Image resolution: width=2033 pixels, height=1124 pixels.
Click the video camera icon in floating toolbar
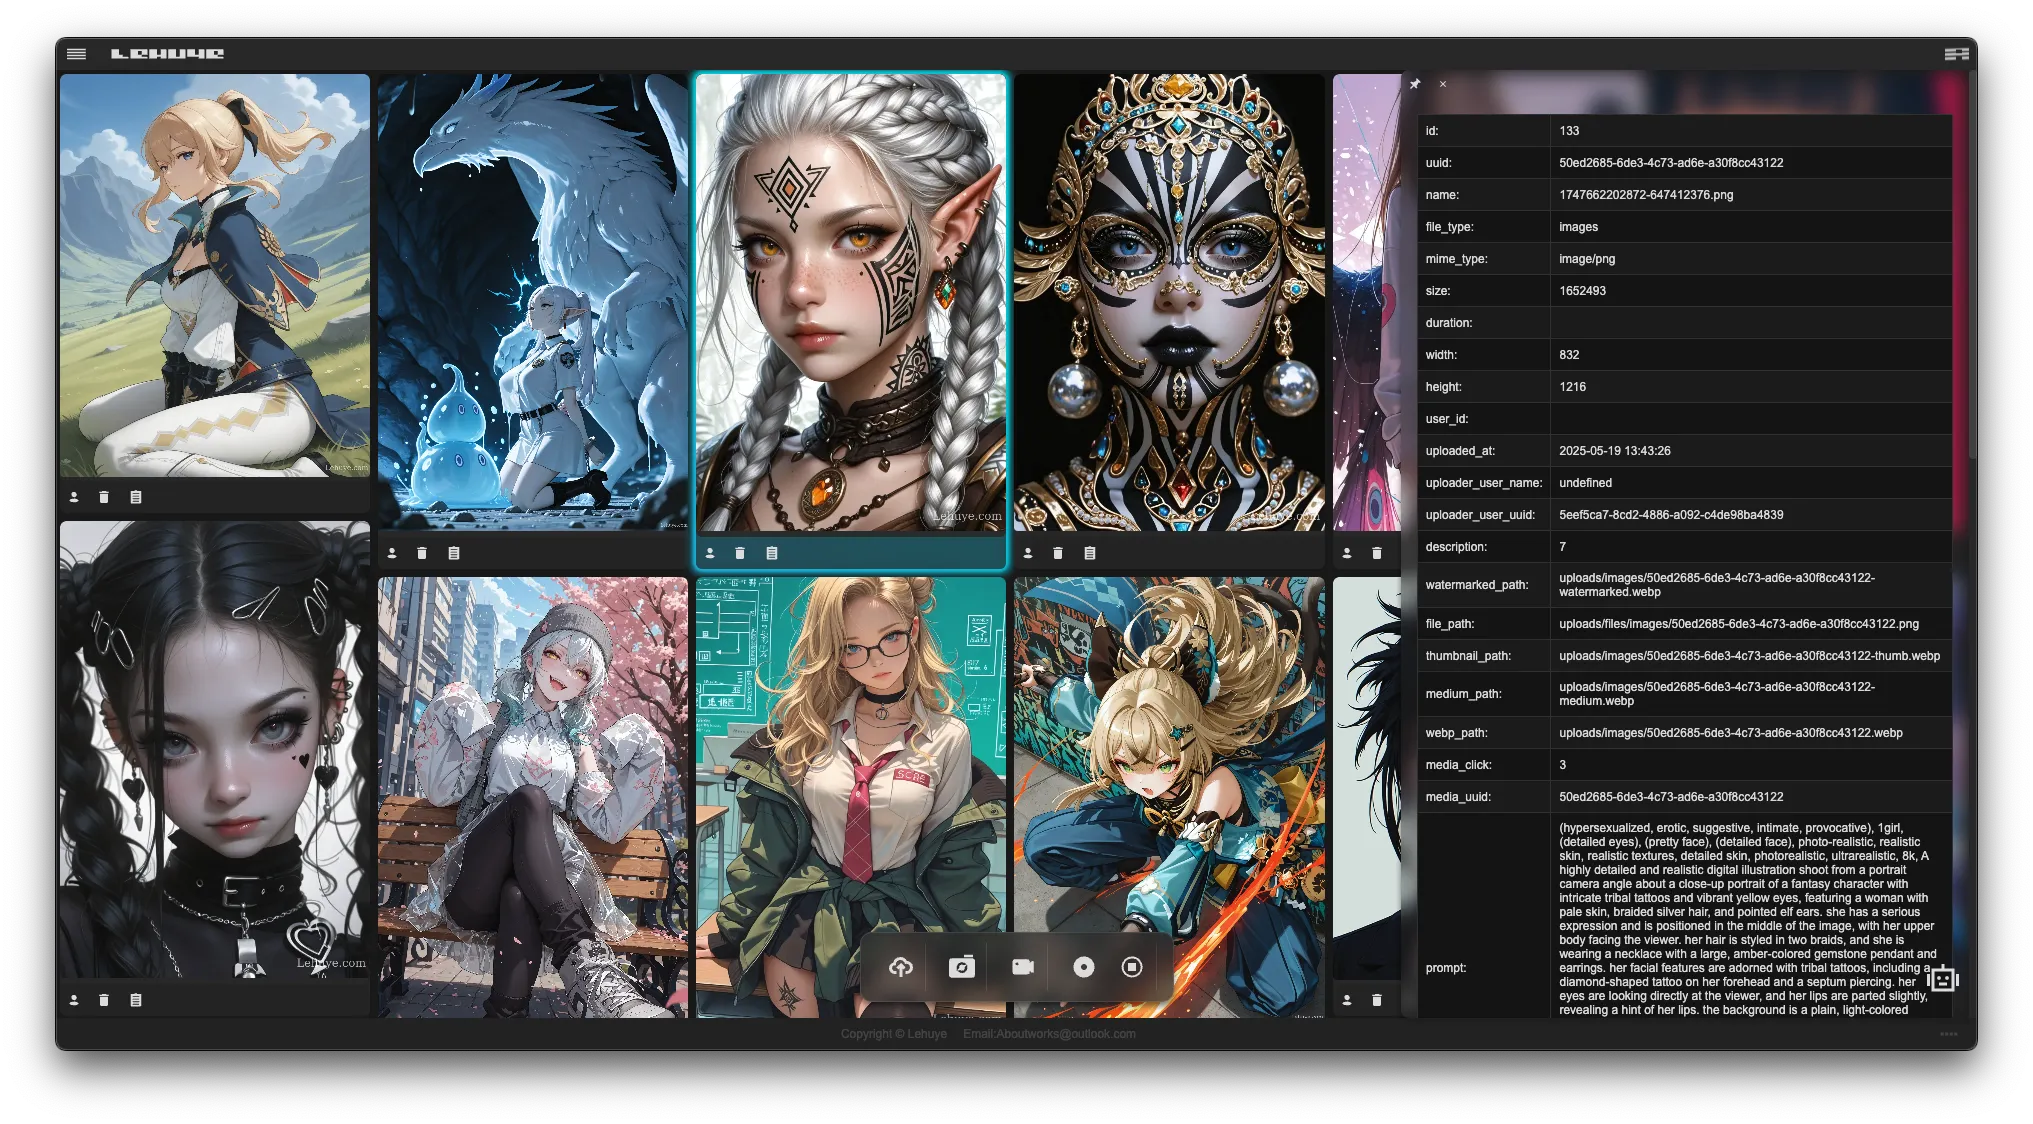[x=1022, y=967]
